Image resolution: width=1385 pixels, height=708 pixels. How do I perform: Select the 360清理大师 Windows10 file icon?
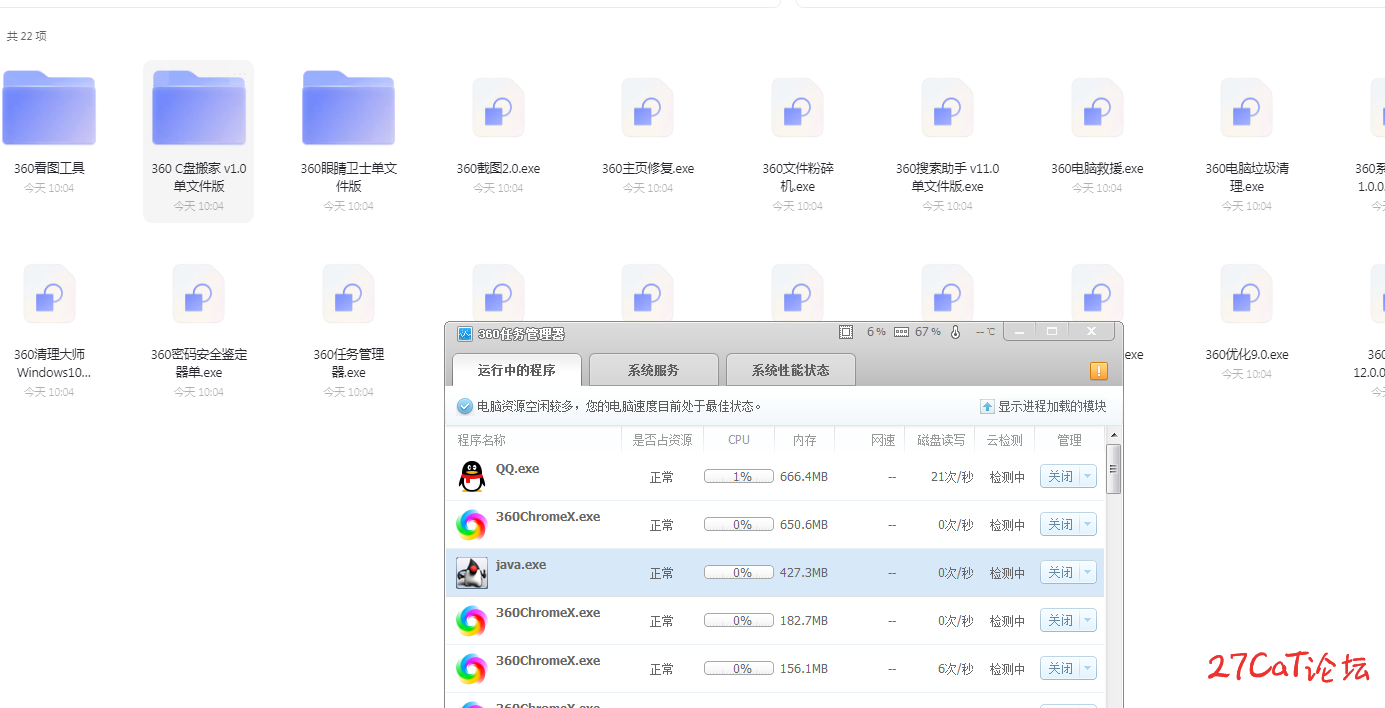pyautogui.click(x=49, y=294)
